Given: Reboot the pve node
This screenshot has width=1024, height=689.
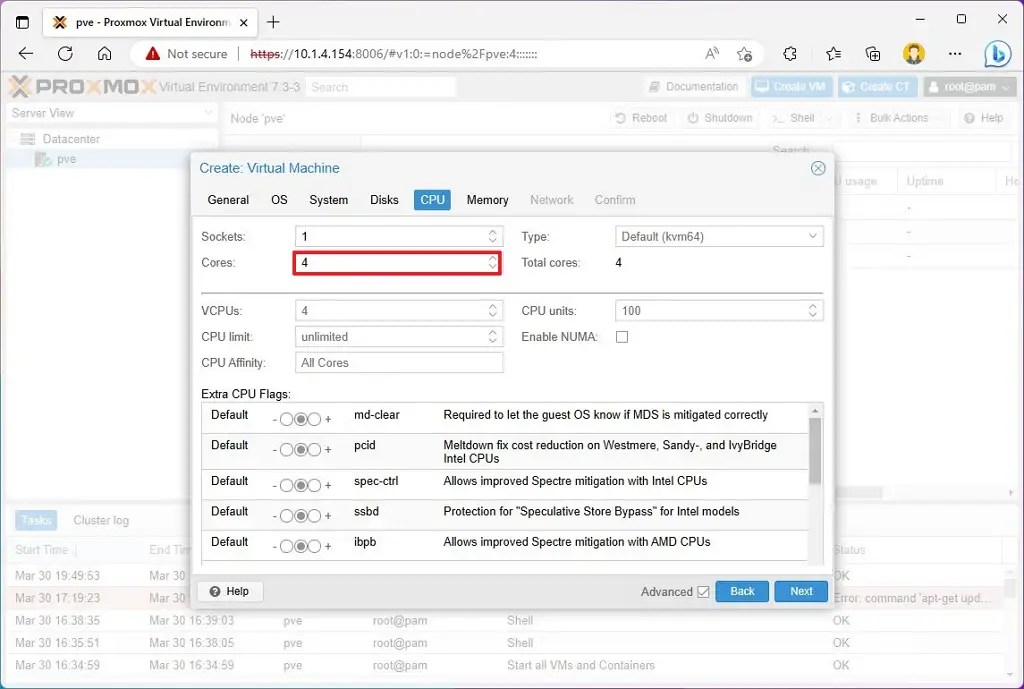Looking at the screenshot, I should 641,117.
